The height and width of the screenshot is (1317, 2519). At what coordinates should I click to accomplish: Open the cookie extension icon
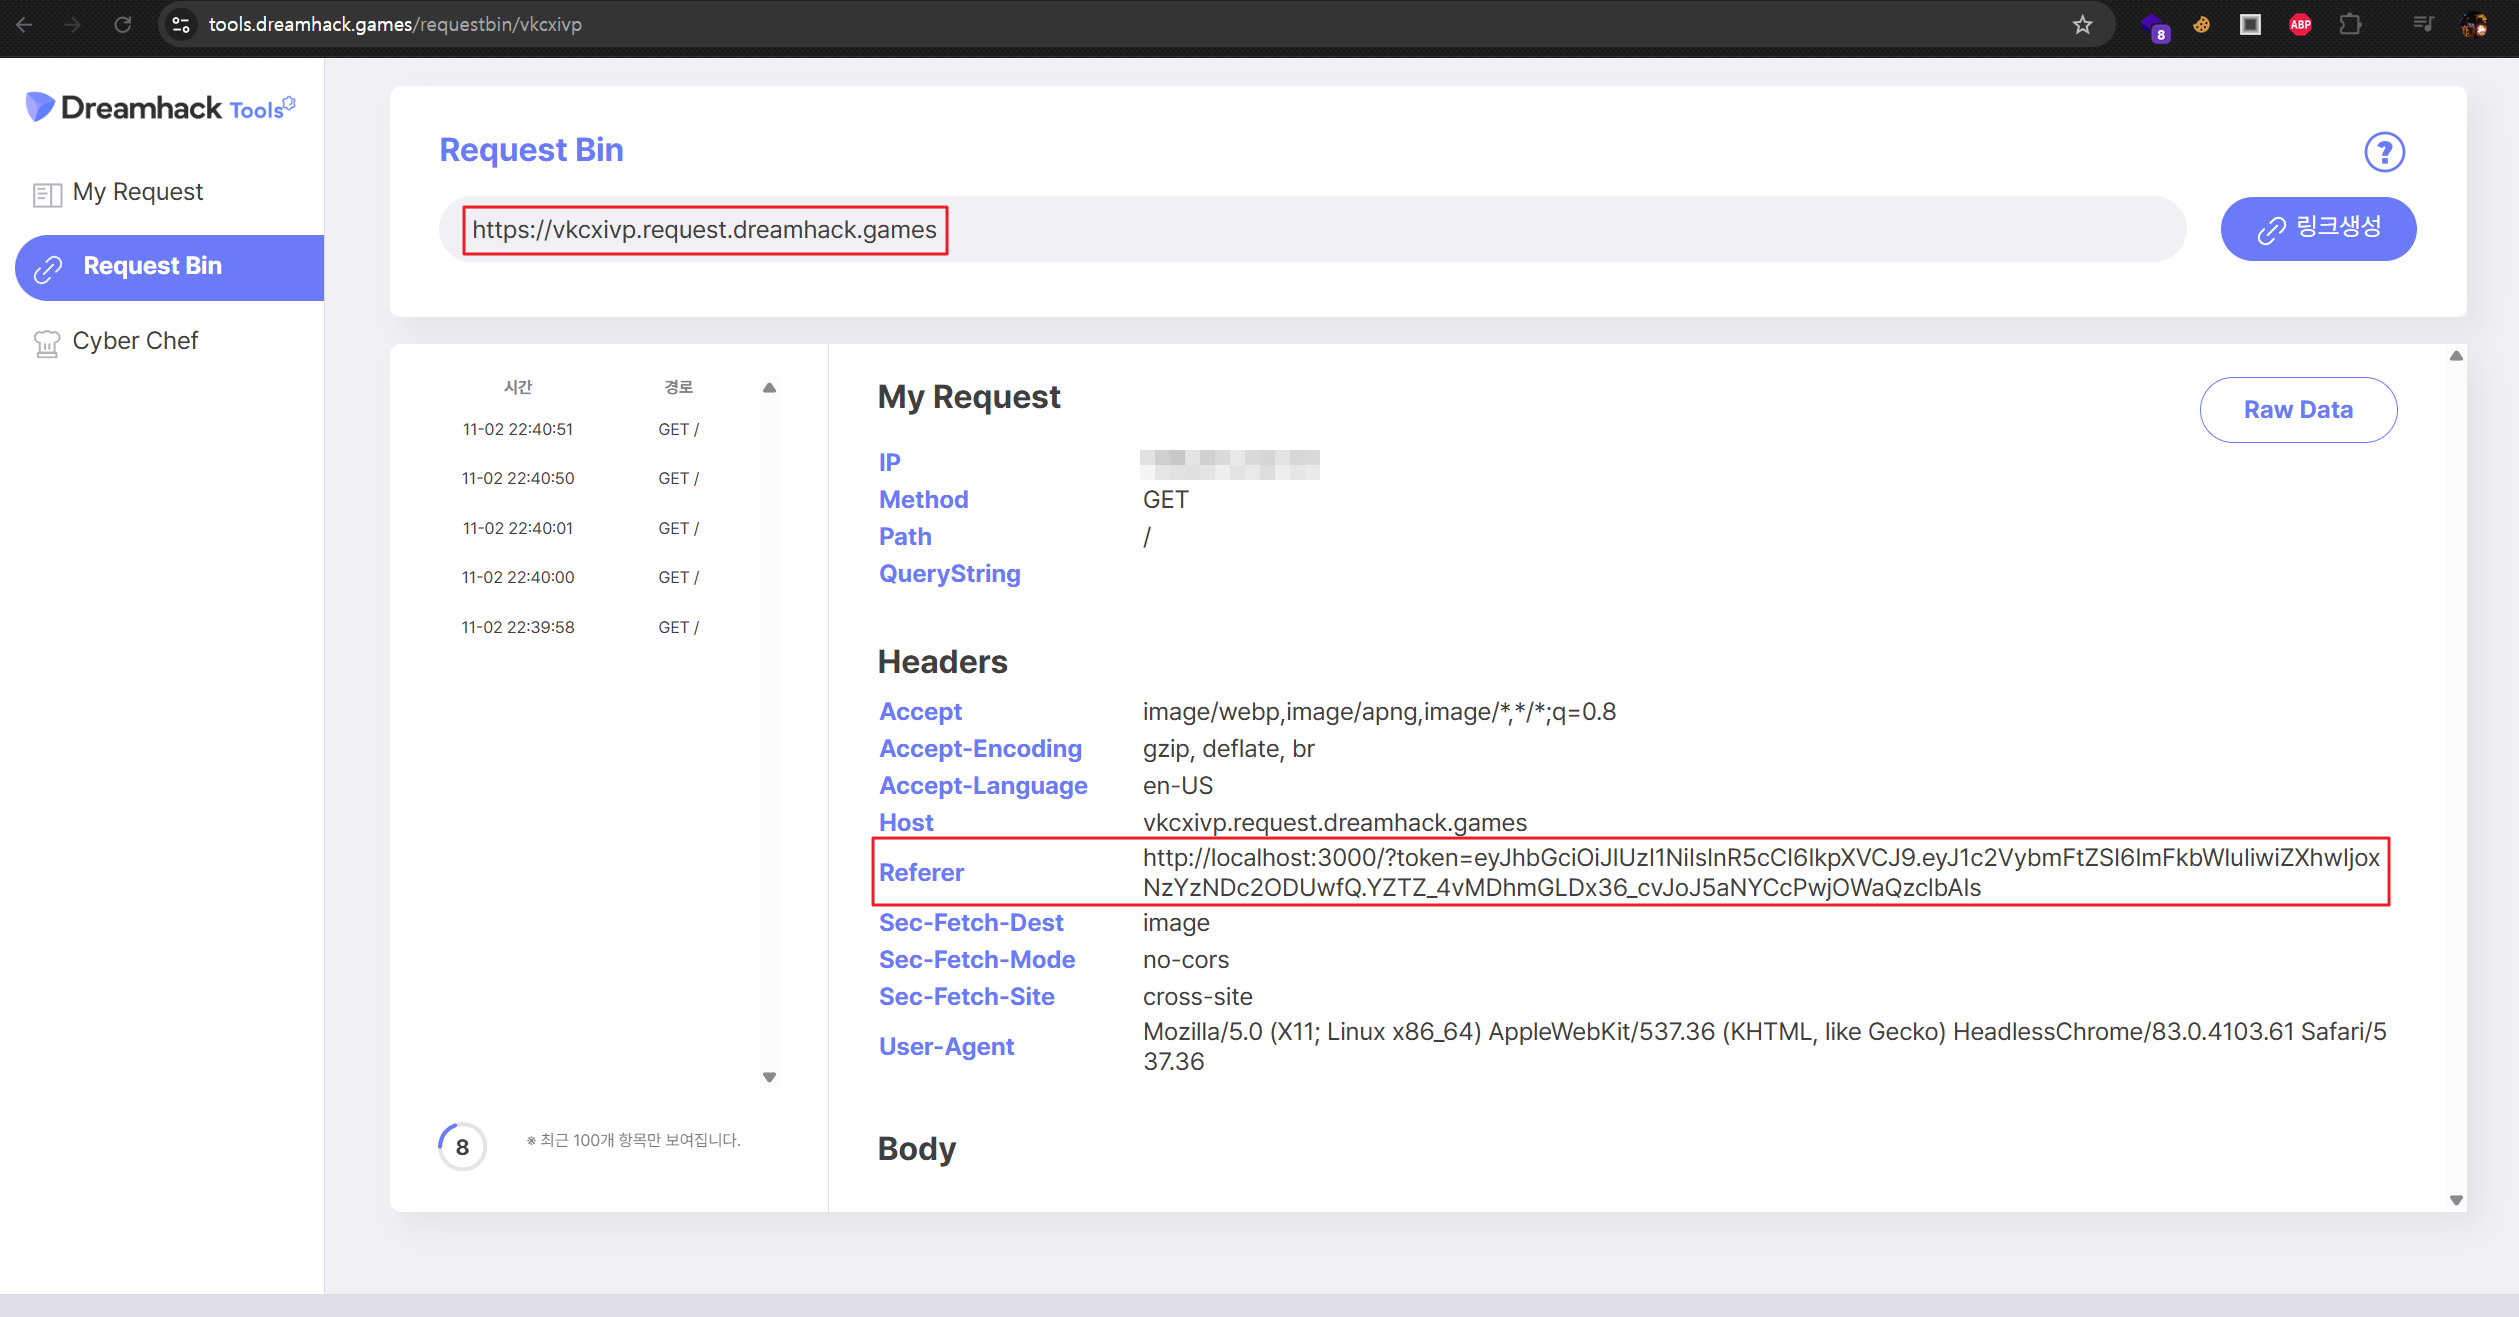[2201, 25]
